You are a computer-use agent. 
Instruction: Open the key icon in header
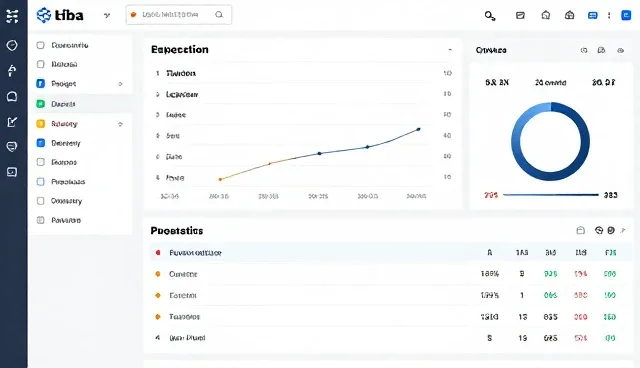[490, 16]
